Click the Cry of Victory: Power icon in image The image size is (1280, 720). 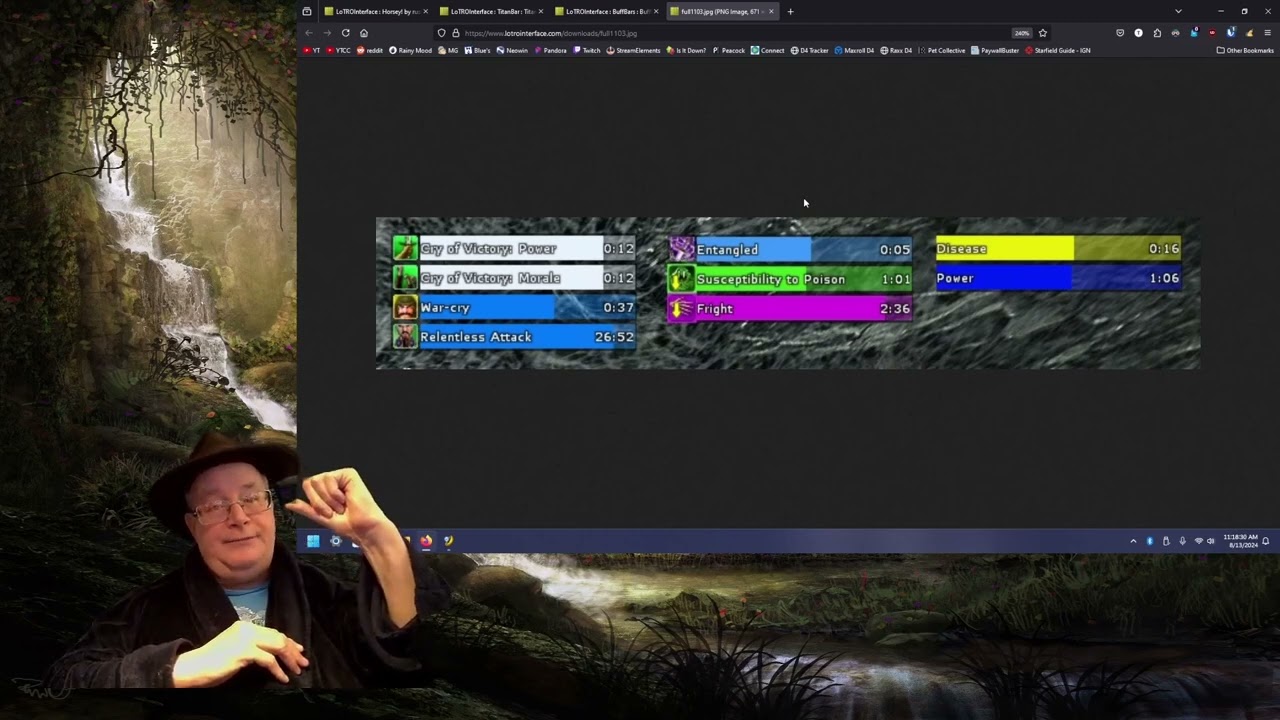[405, 248]
